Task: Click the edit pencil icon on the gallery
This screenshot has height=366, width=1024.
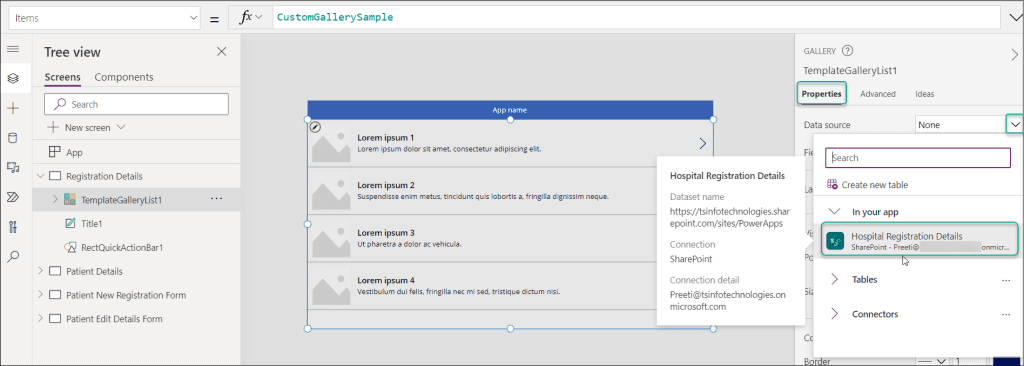Action: 315,127
